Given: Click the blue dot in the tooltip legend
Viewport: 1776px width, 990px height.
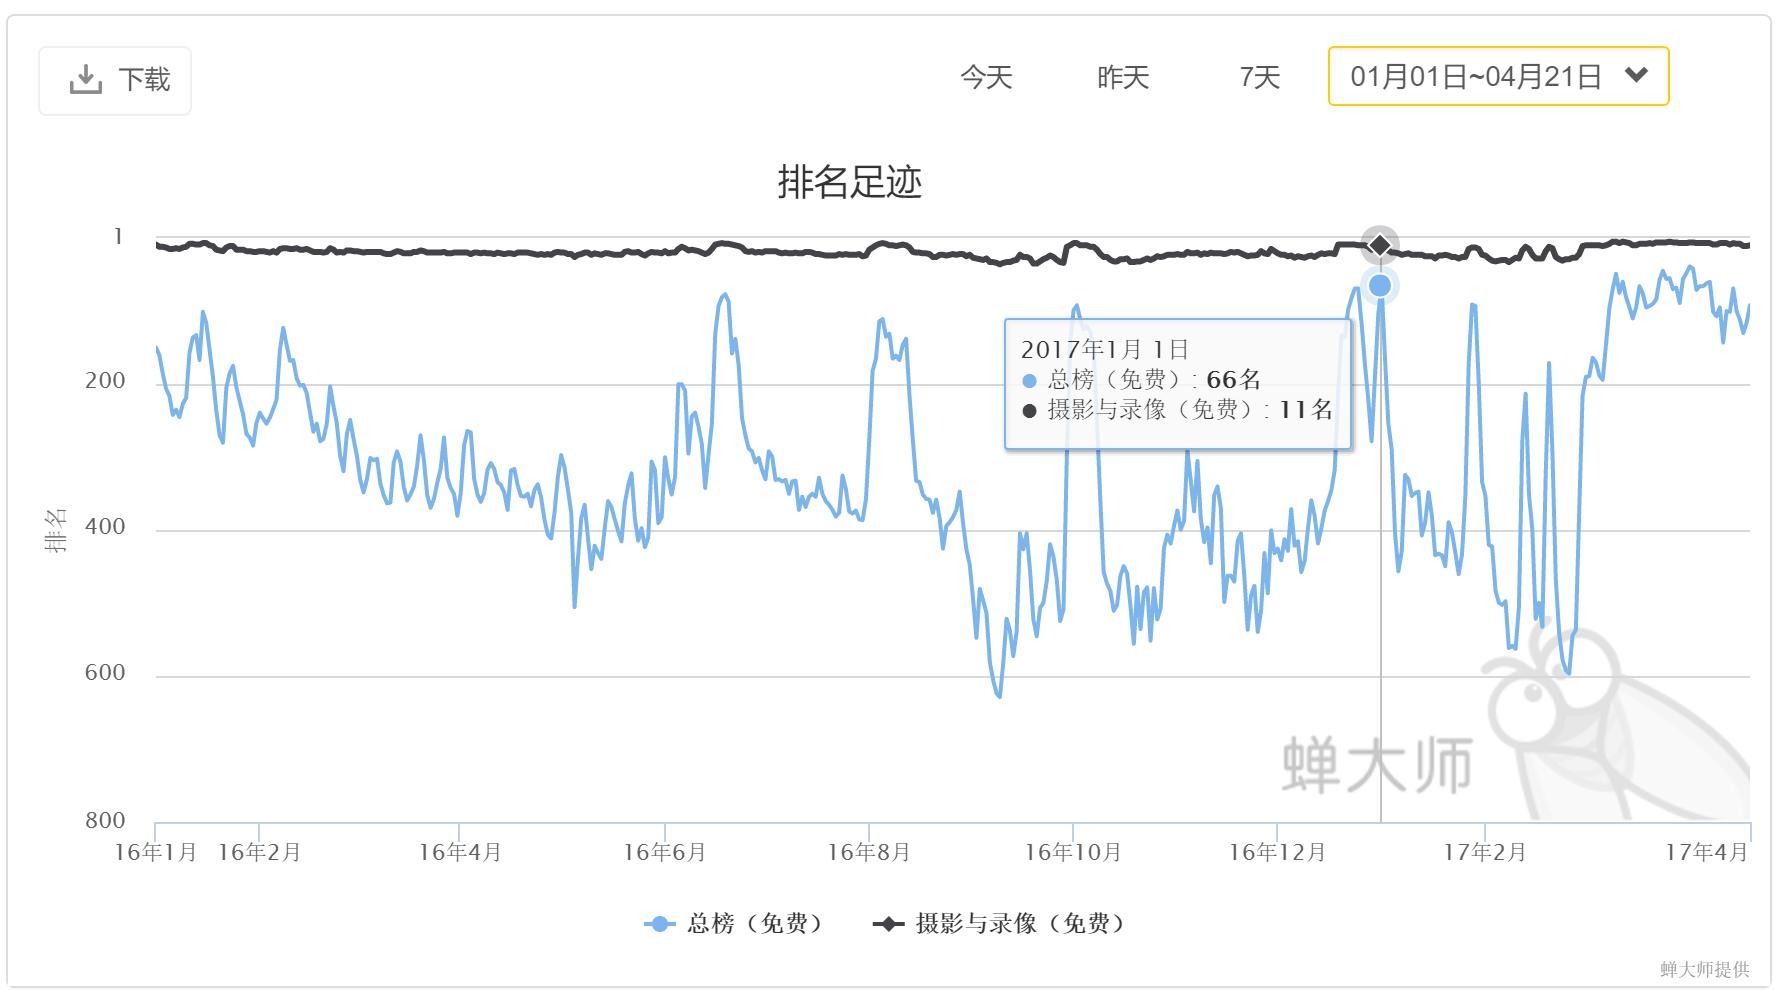Looking at the screenshot, I should coord(1028,379).
